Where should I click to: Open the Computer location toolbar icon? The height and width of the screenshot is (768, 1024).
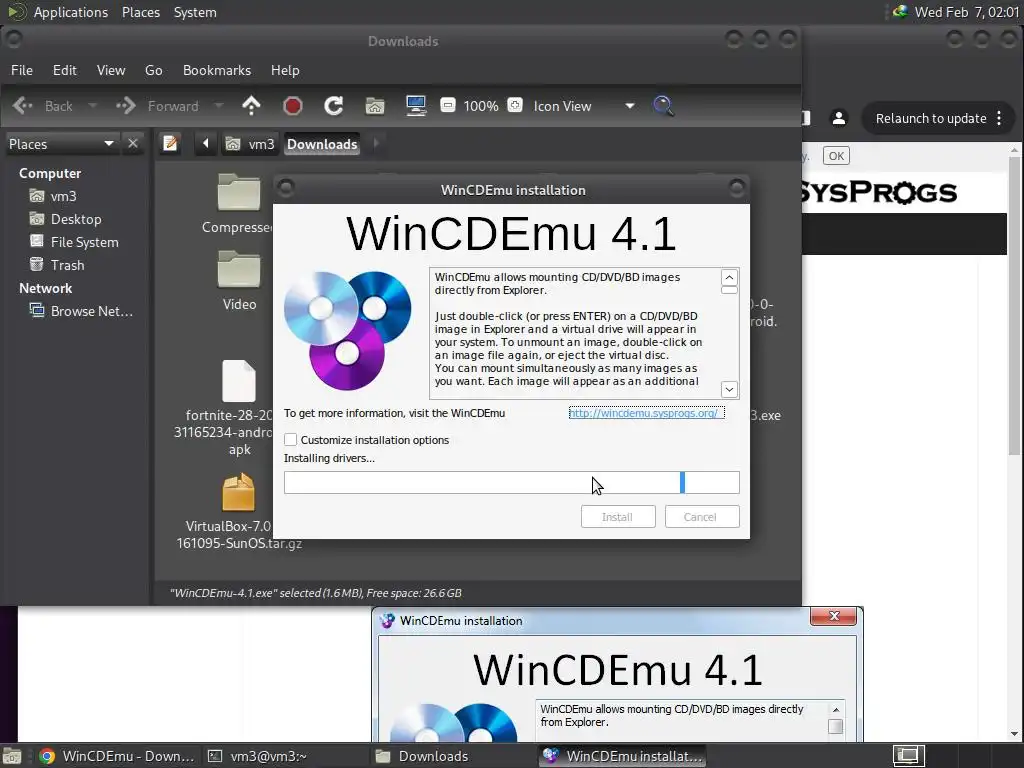pyautogui.click(x=416, y=106)
